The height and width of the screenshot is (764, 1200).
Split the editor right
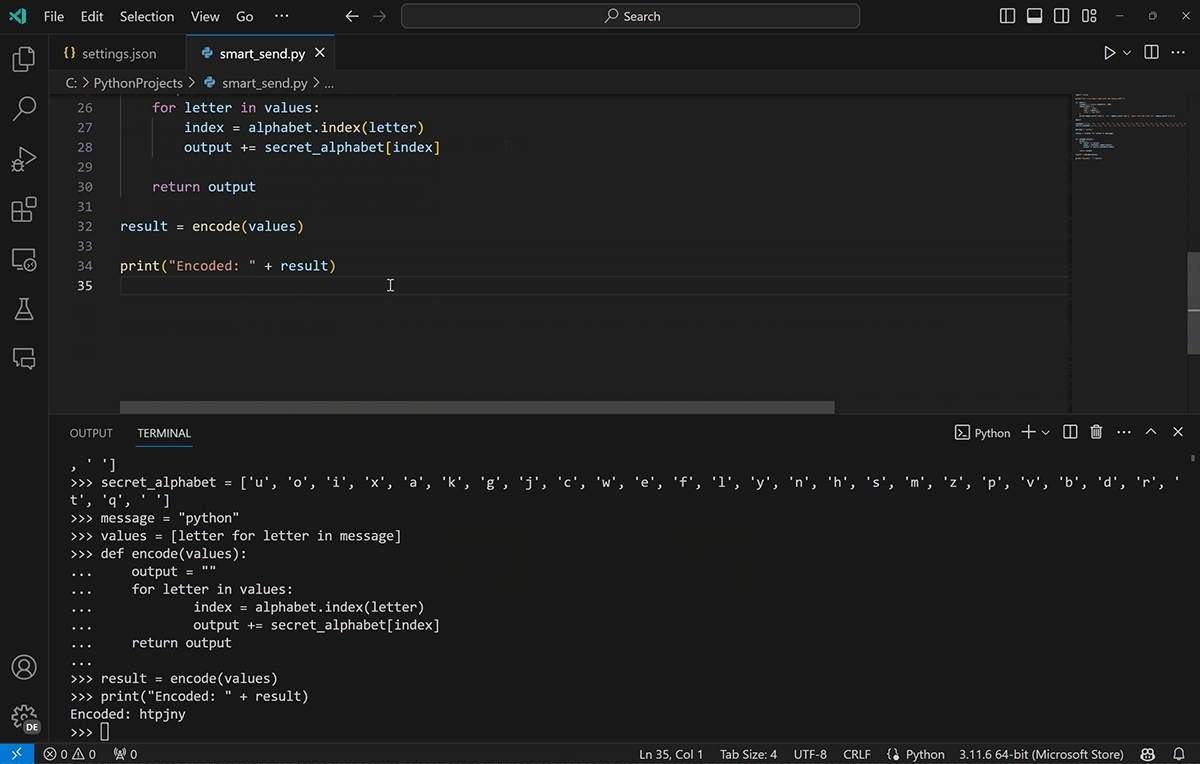point(1151,53)
